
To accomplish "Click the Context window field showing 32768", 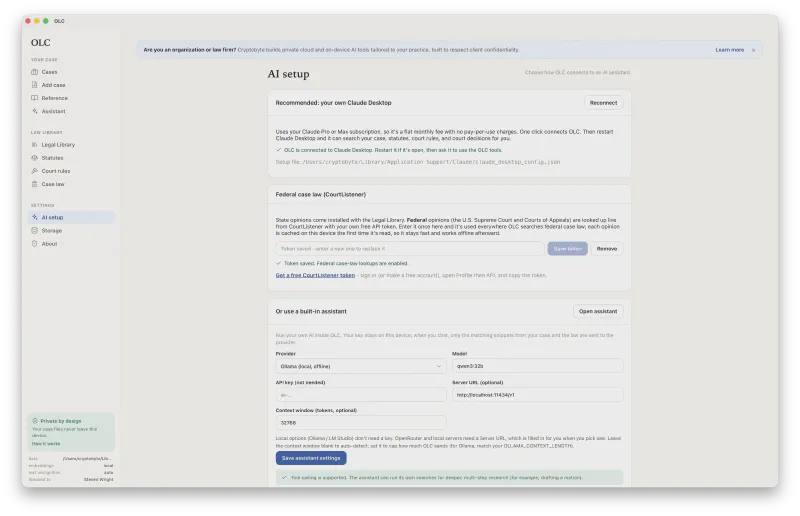I will tap(361, 423).
